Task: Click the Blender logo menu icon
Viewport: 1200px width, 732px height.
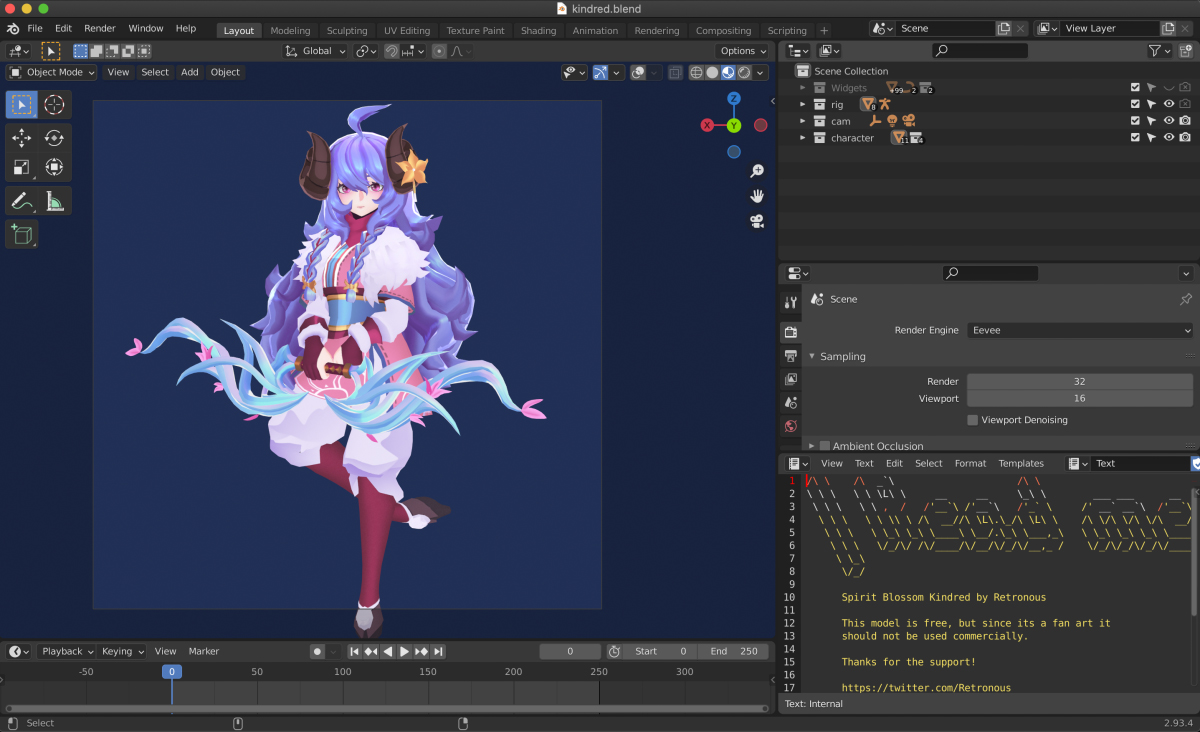Action: point(12,28)
